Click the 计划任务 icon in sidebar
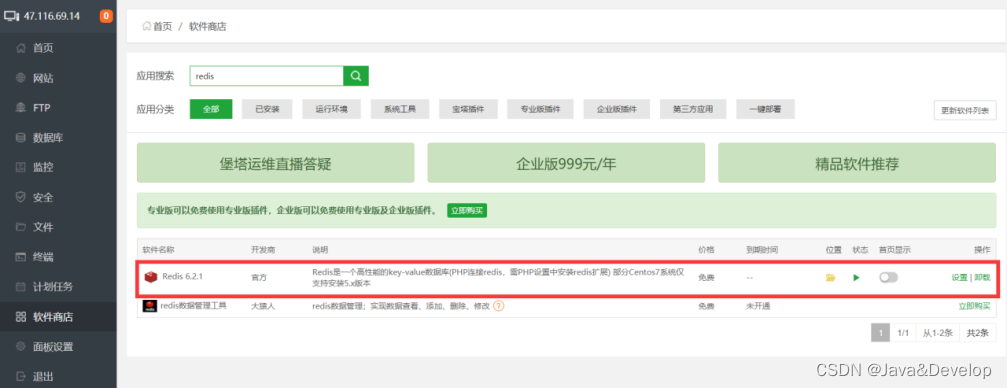The image size is (1007, 388). point(21,287)
